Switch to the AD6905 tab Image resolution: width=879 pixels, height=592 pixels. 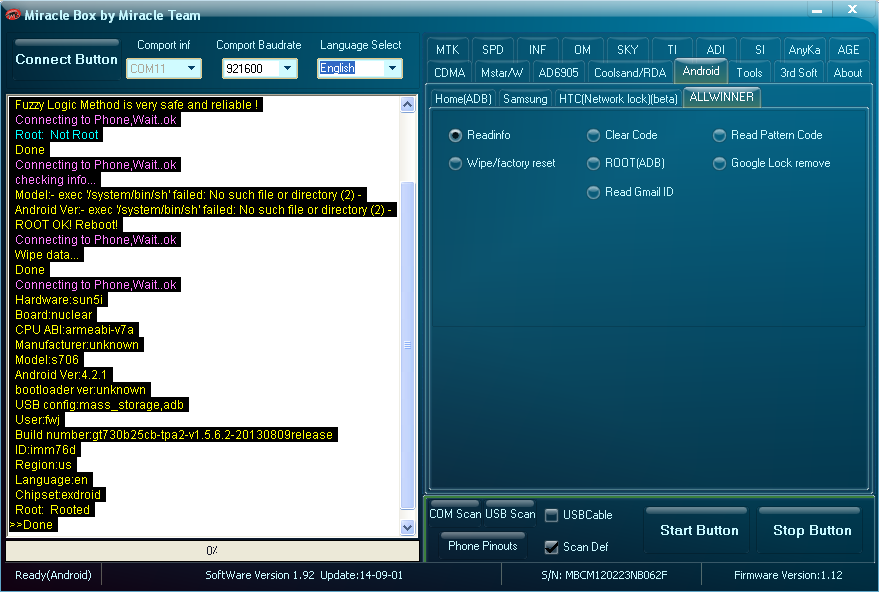[558, 73]
